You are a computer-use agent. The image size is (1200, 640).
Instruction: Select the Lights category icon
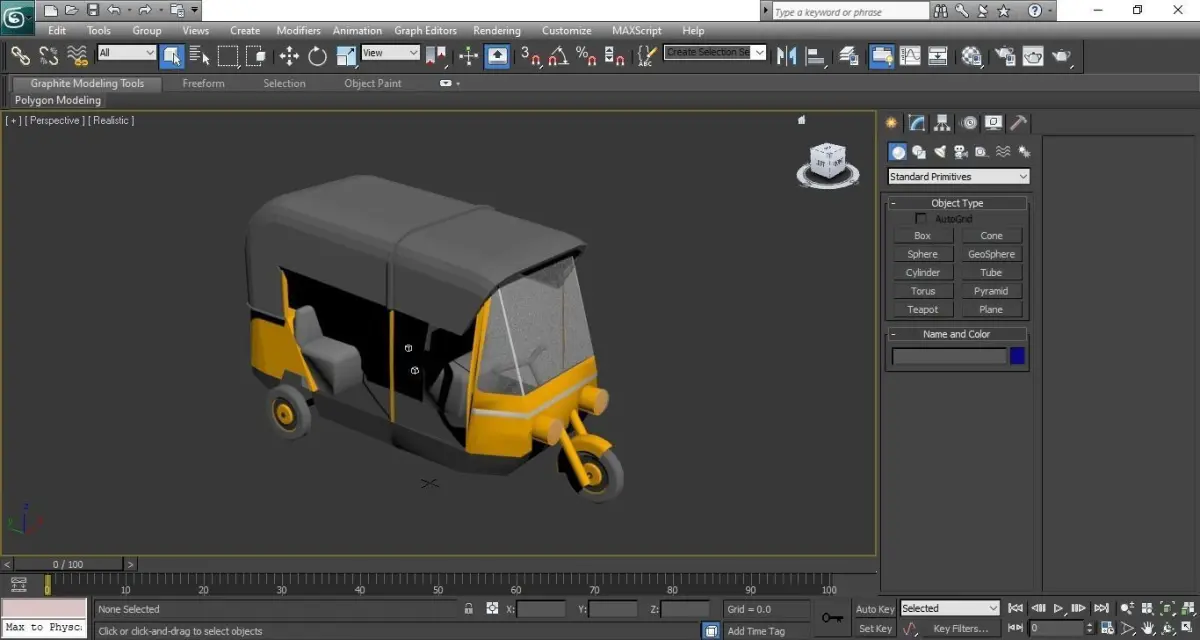tap(940, 152)
